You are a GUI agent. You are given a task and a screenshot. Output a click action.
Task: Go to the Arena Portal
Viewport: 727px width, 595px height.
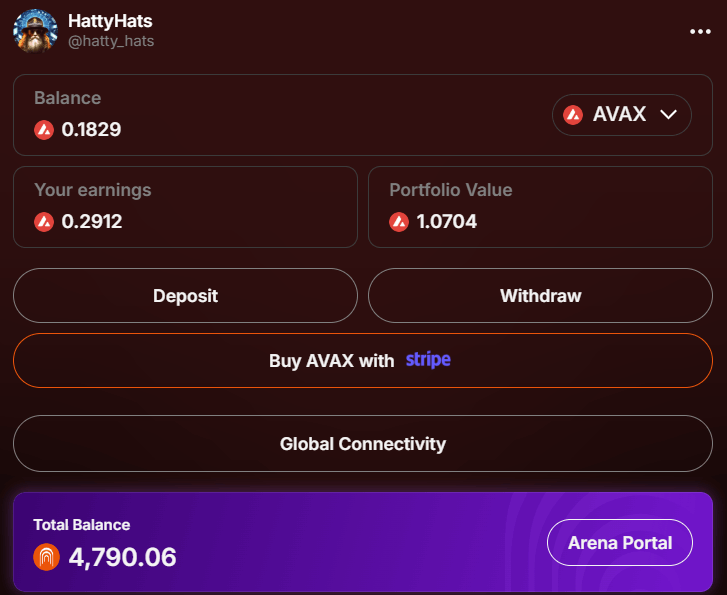pos(620,543)
